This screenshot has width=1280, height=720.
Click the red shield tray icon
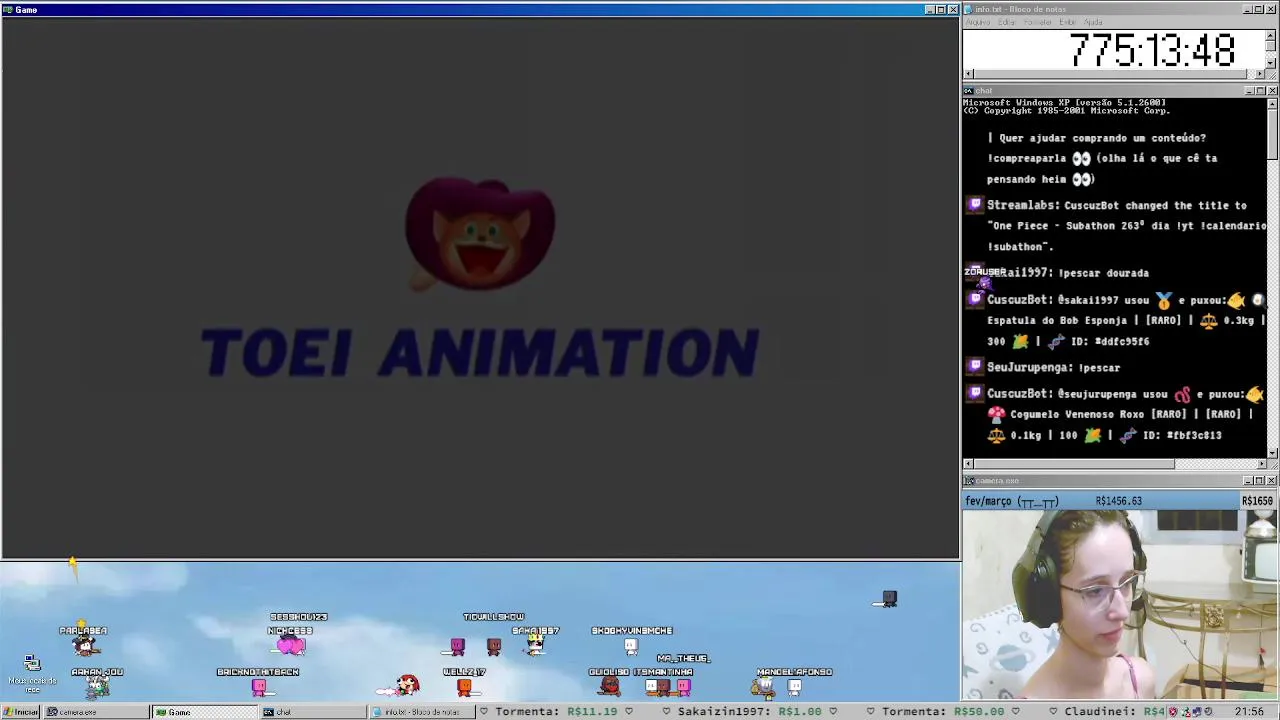[x=1174, y=712]
